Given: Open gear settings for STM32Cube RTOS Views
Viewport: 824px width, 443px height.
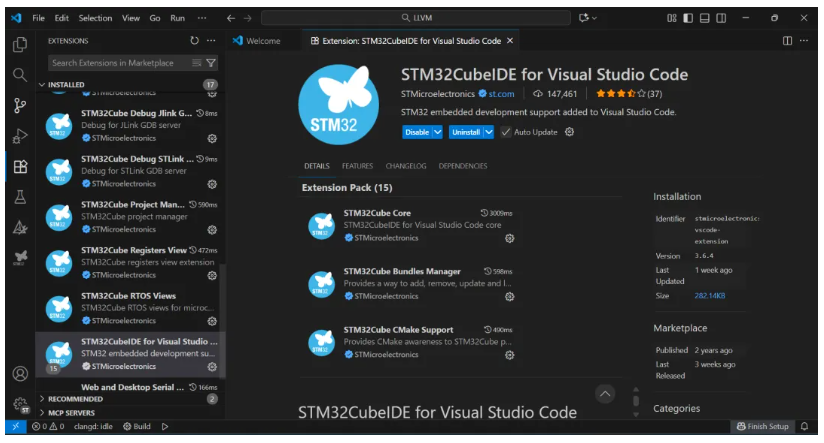Looking at the screenshot, I should [x=212, y=321].
